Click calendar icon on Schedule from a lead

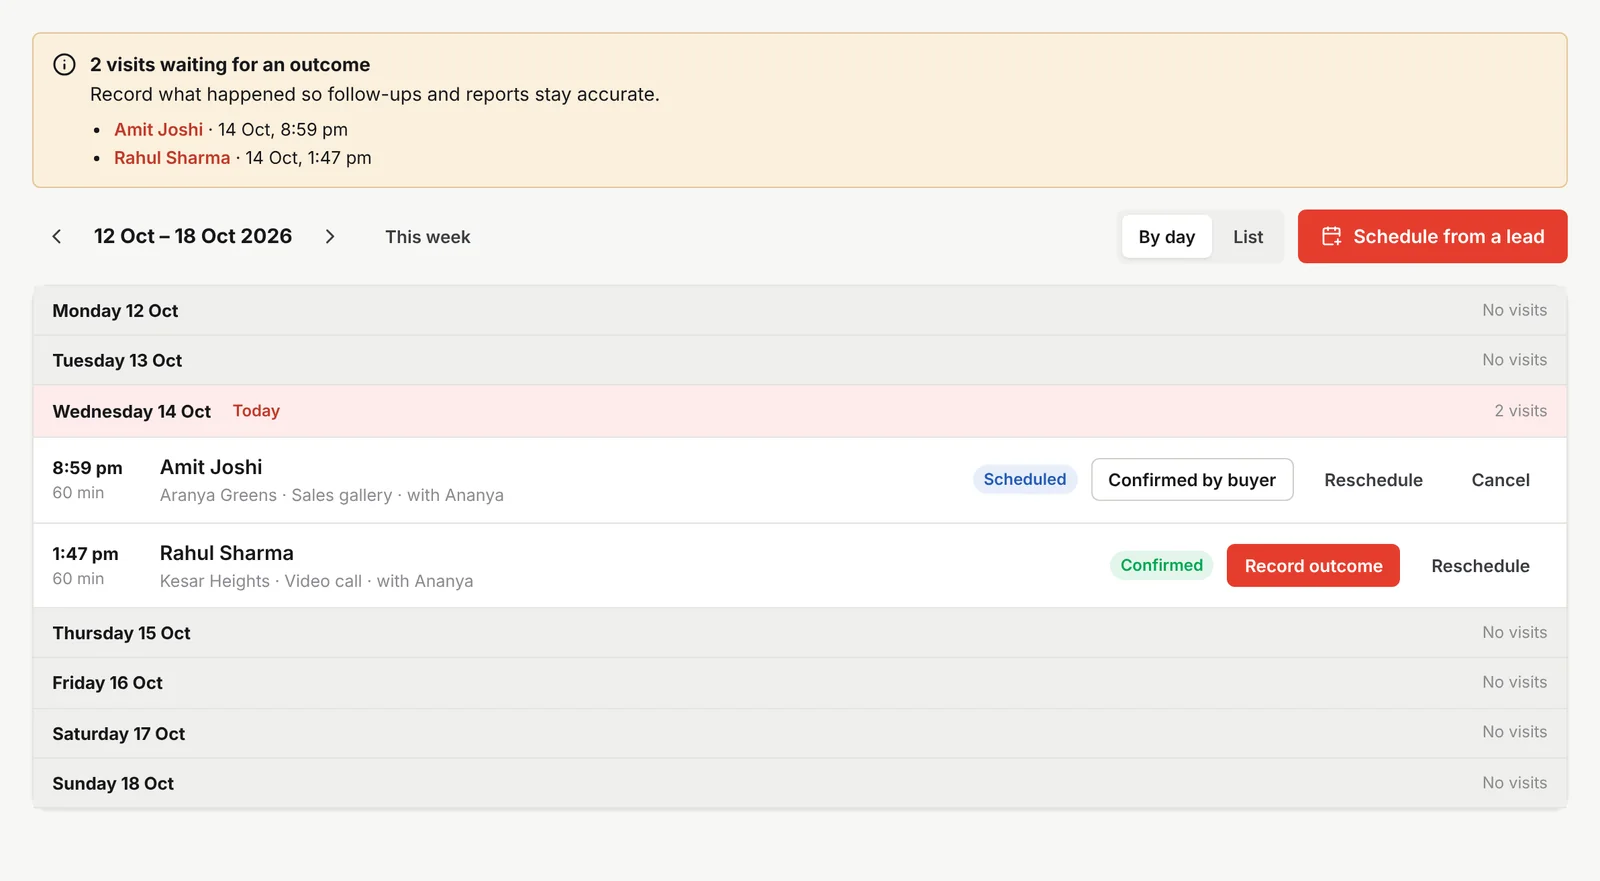[1331, 237]
